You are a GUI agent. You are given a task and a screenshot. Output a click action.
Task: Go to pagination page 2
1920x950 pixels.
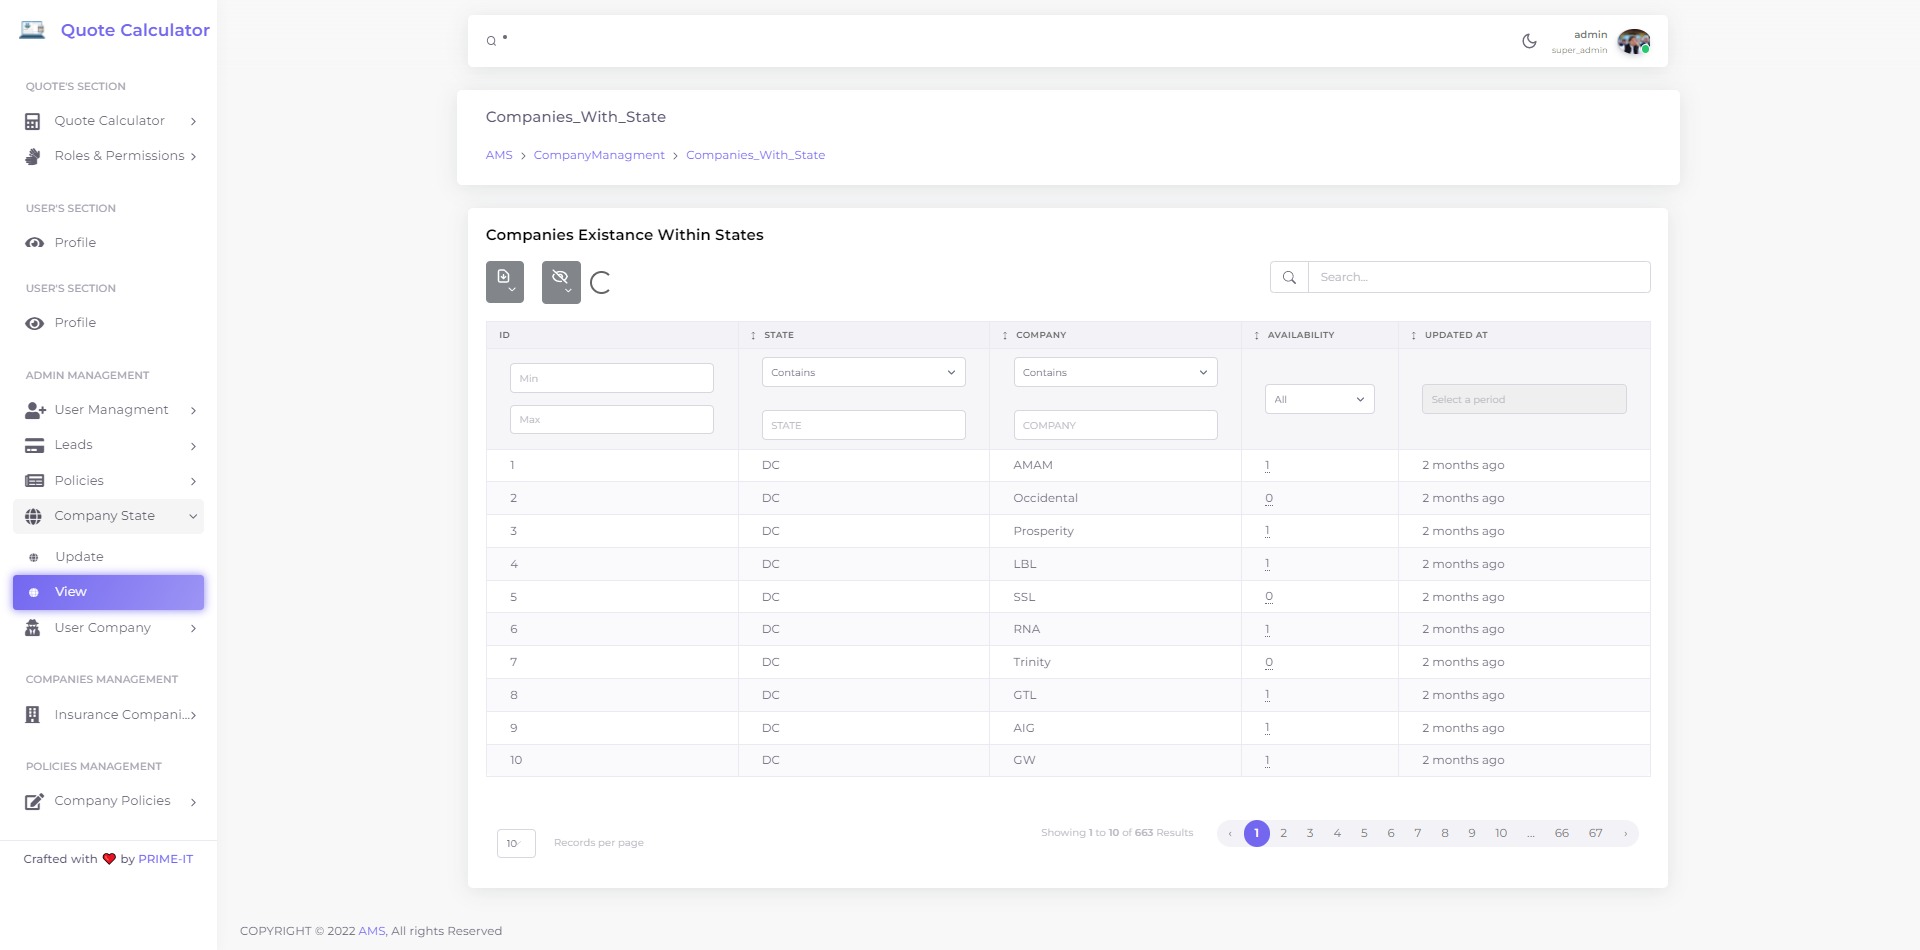(1283, 833)
